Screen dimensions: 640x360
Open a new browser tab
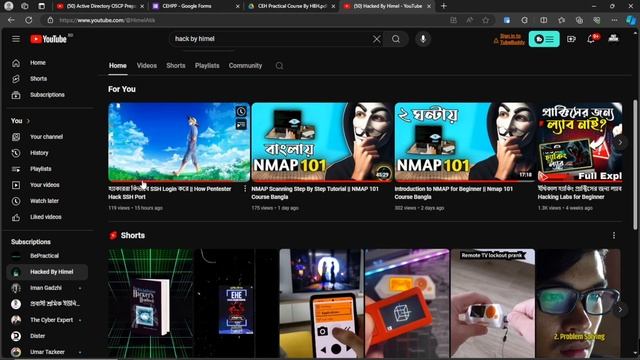click(x=444, y=6)
